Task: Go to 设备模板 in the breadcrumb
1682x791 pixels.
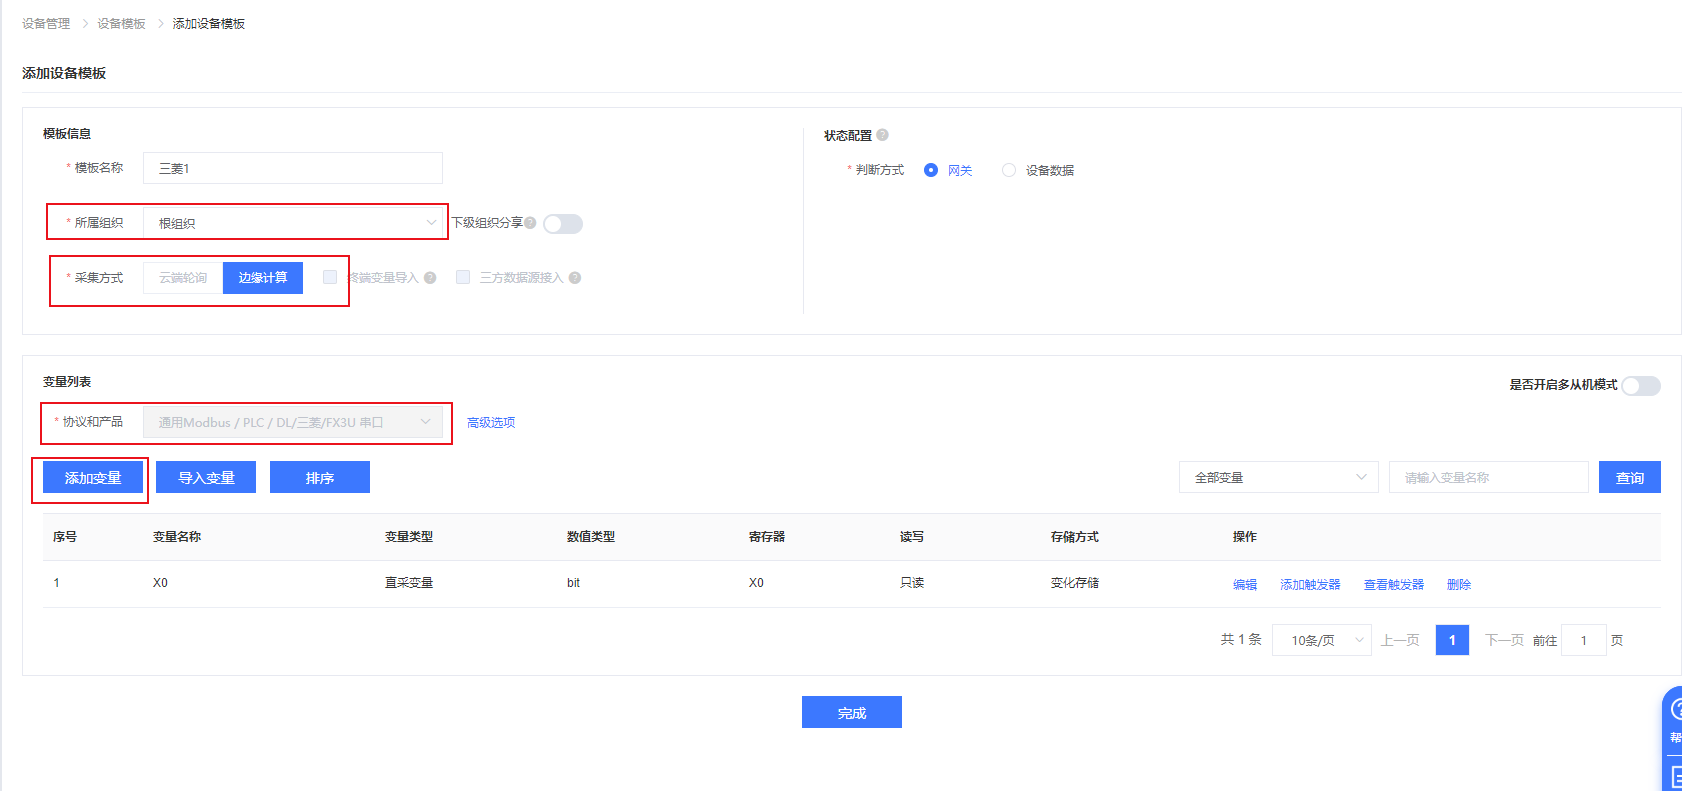Action: pos(121,24)
